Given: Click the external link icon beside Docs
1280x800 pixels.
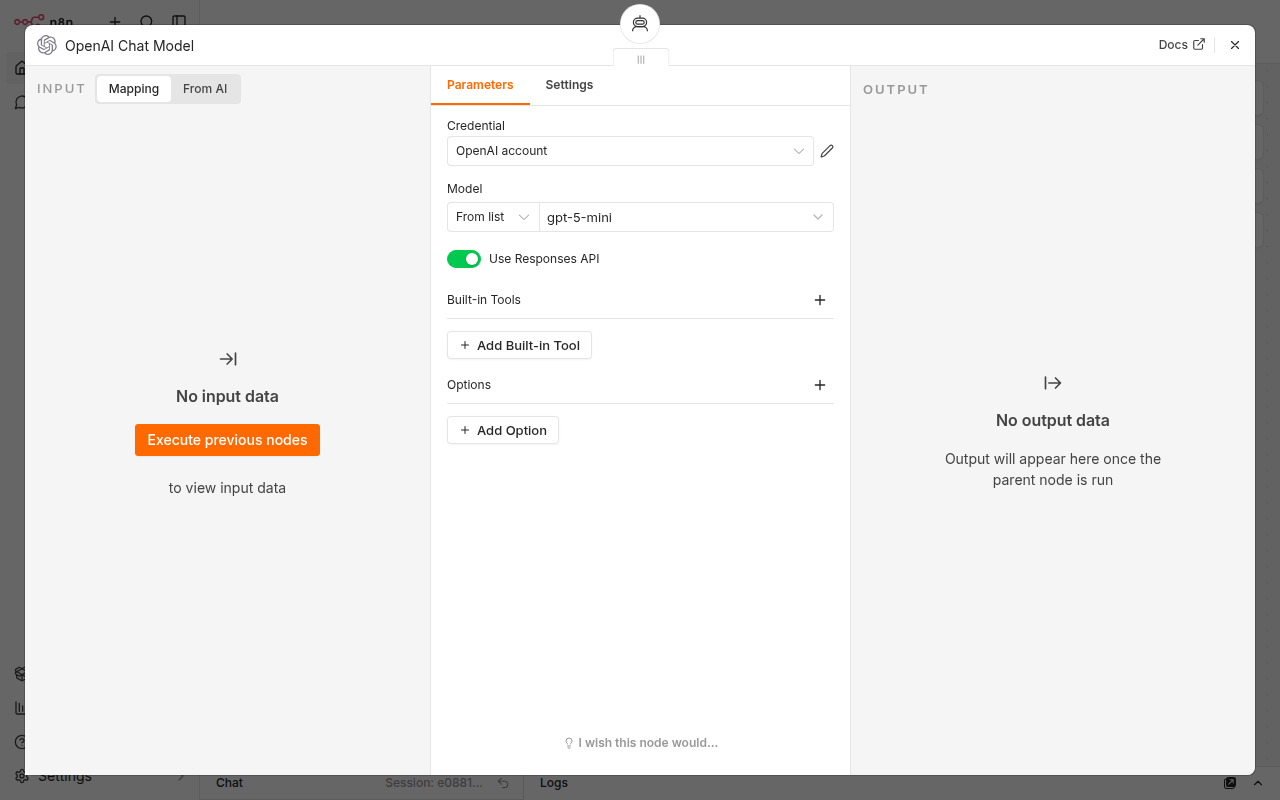Looking at the screenshot, I should [x=1199, y=45].
